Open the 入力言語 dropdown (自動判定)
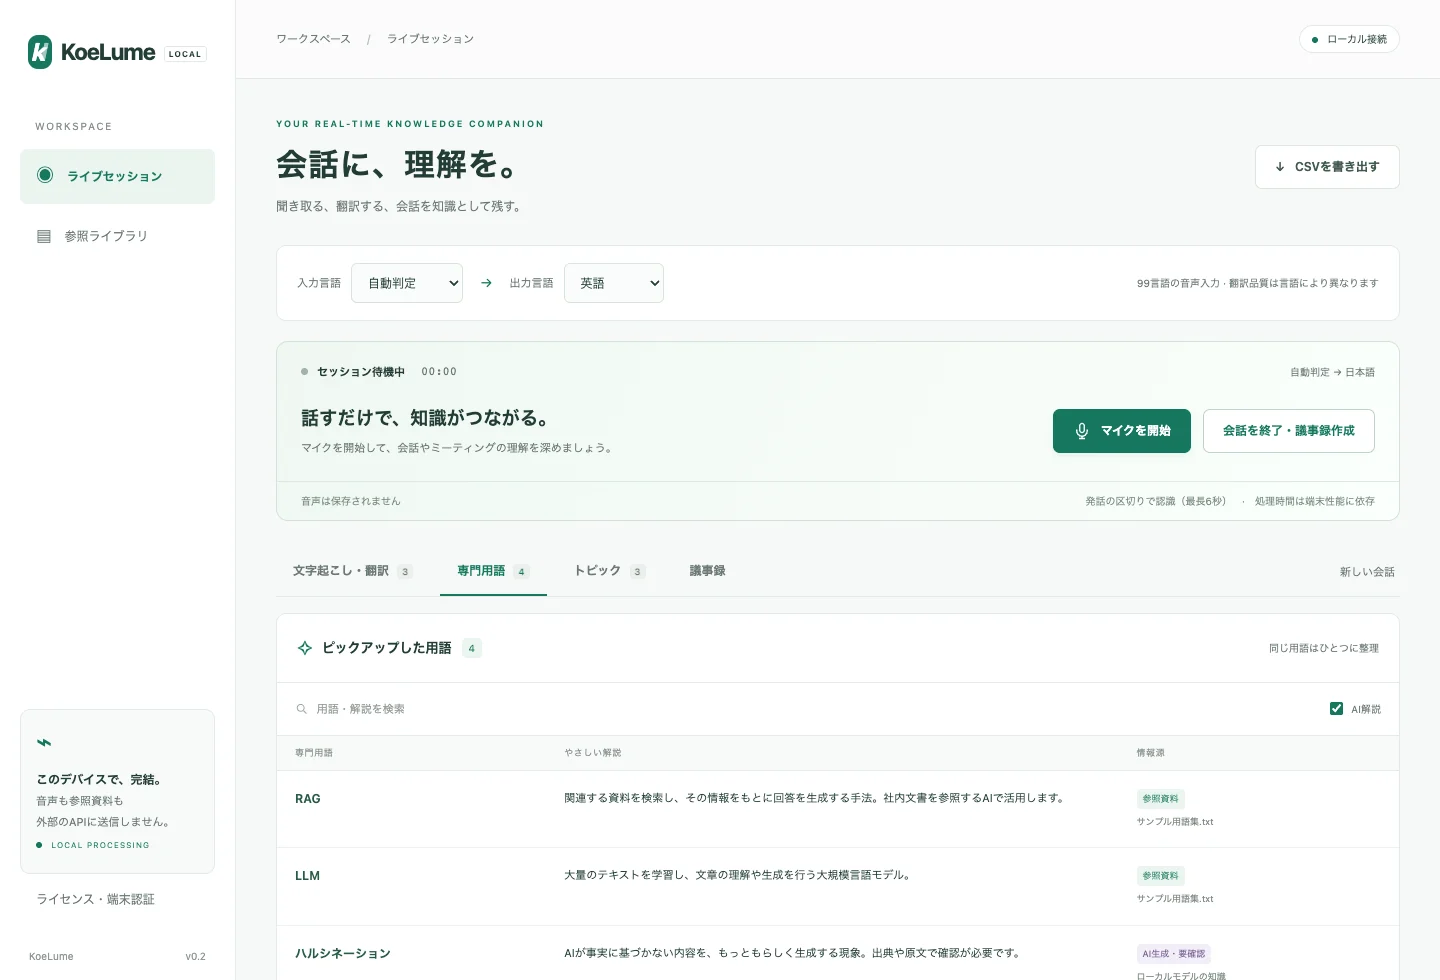 point(407,283)
